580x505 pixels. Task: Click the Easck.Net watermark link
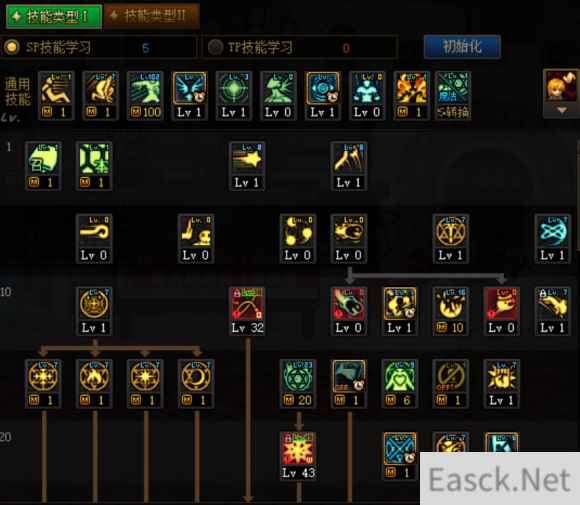tap(500, 479)
